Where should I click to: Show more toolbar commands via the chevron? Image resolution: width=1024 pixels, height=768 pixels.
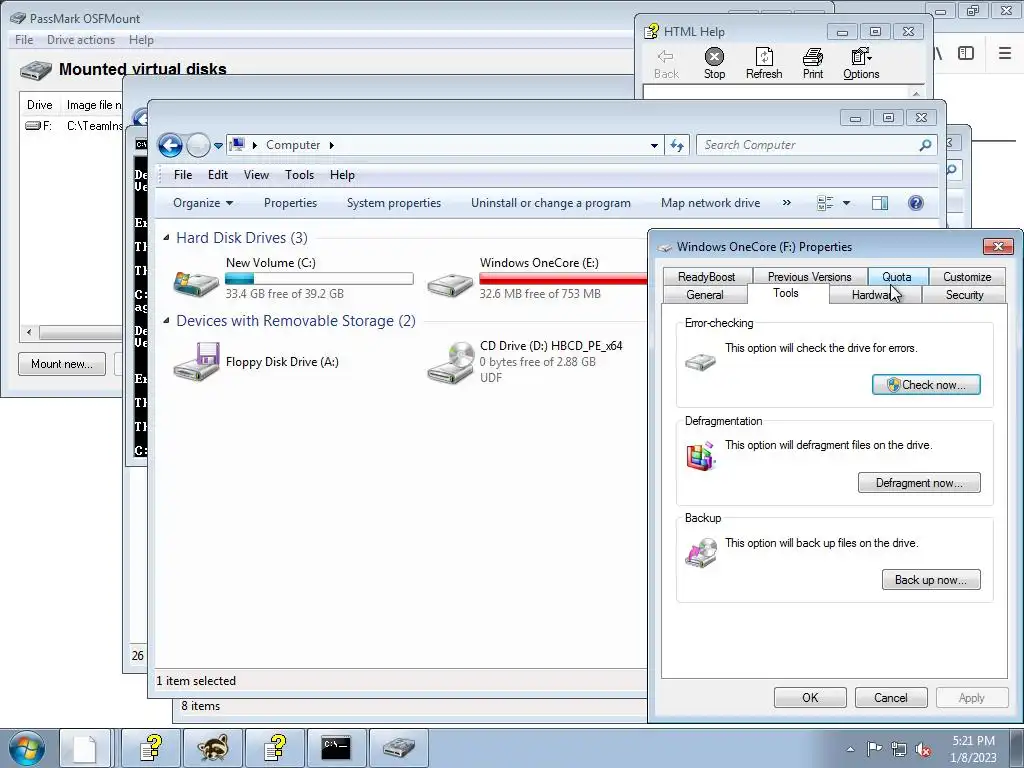[787, 203]
